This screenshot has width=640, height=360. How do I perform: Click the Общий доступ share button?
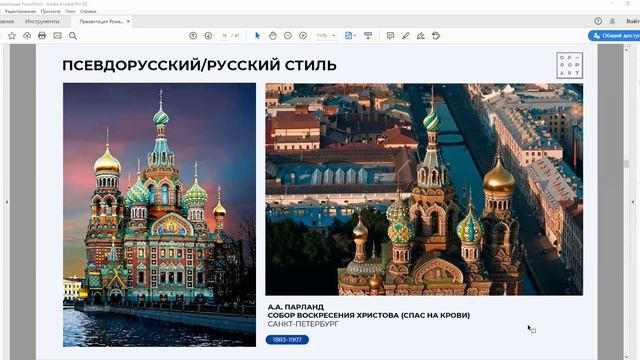[615, 36]
